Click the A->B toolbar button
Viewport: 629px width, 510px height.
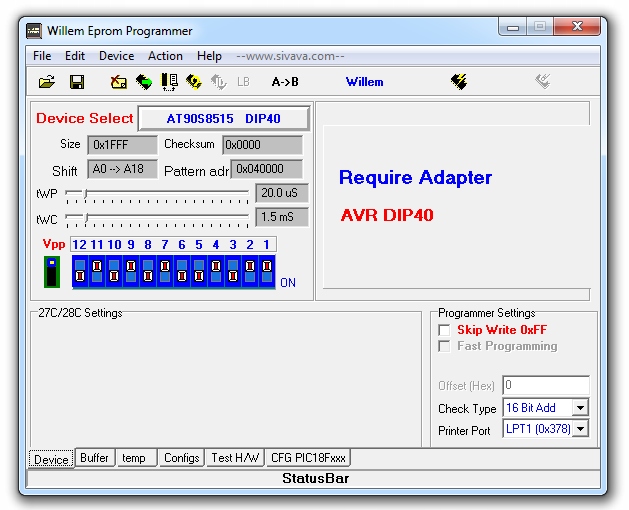pyautogui.click(x=285, y=82)
